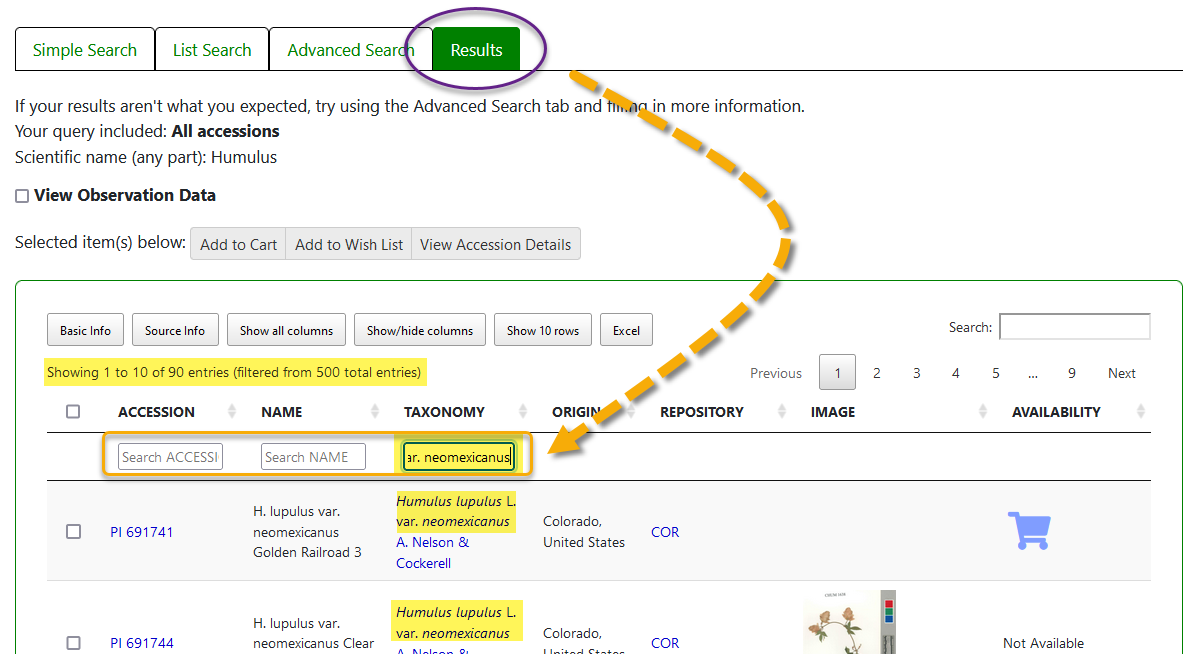This screenshot has width=1191, height=654.
Task: Sort by TAXONOMY column arrows
Action: [x=522, y=412]
